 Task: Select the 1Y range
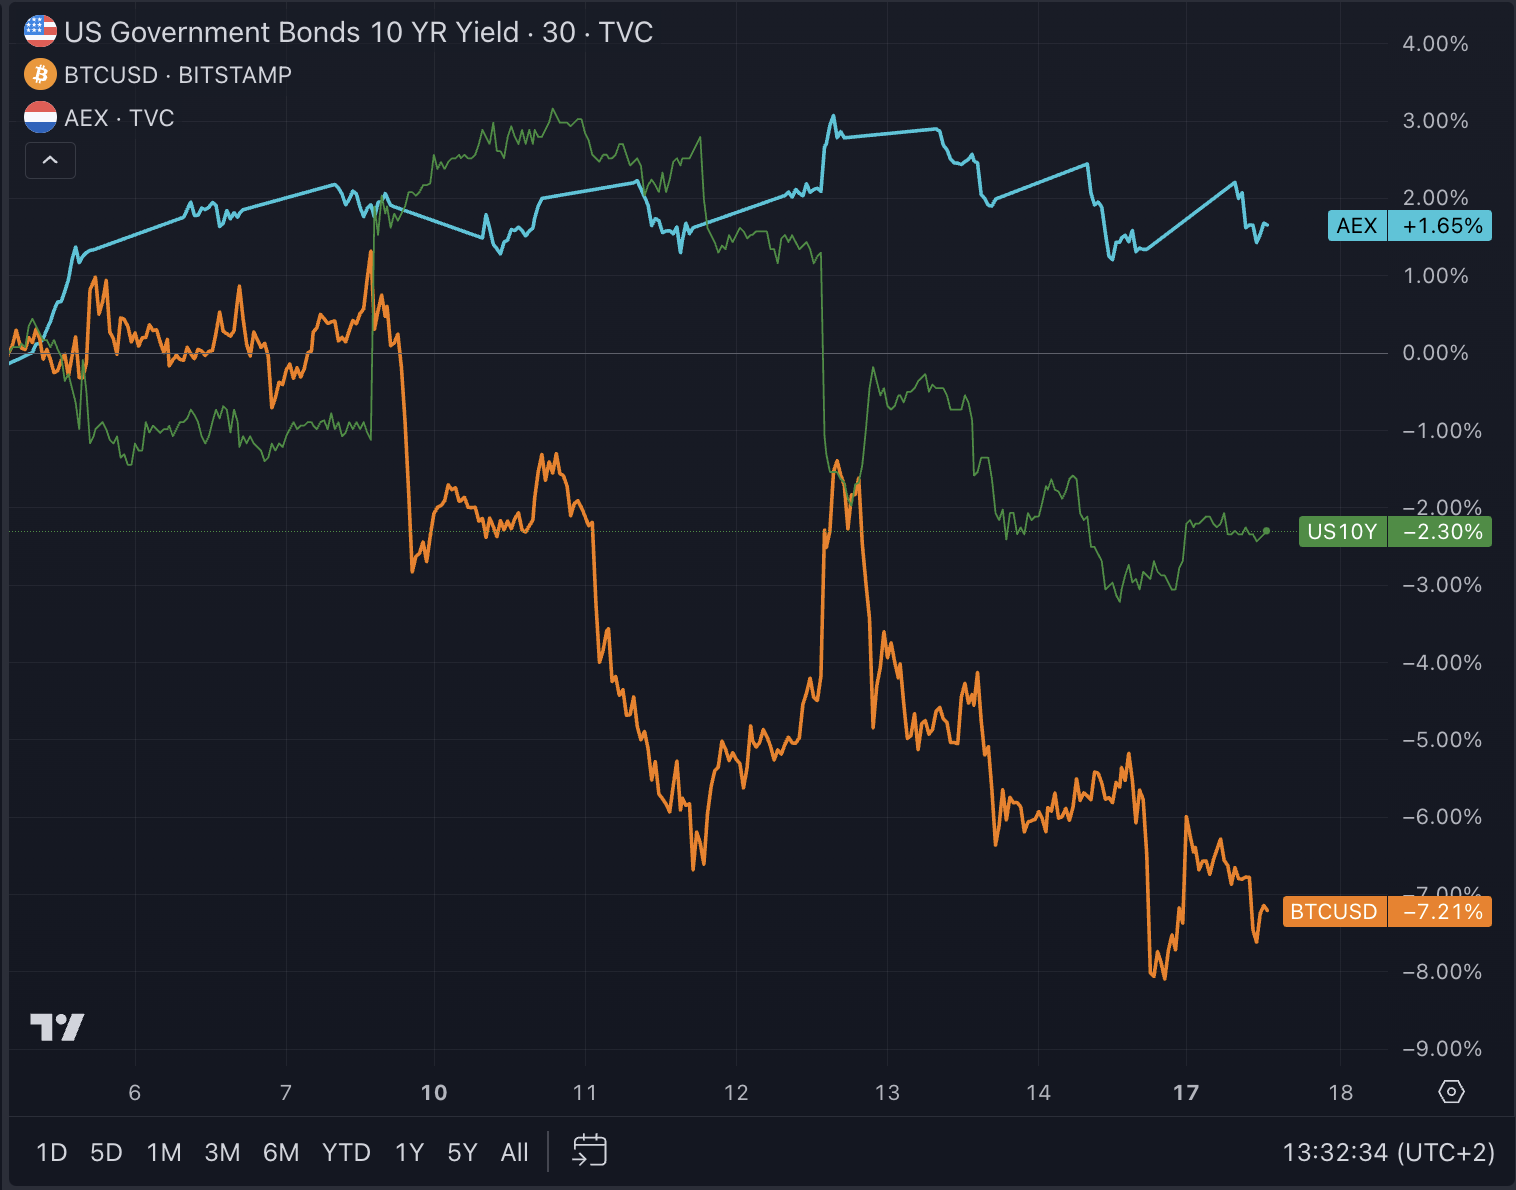[x=408, y=1151]
